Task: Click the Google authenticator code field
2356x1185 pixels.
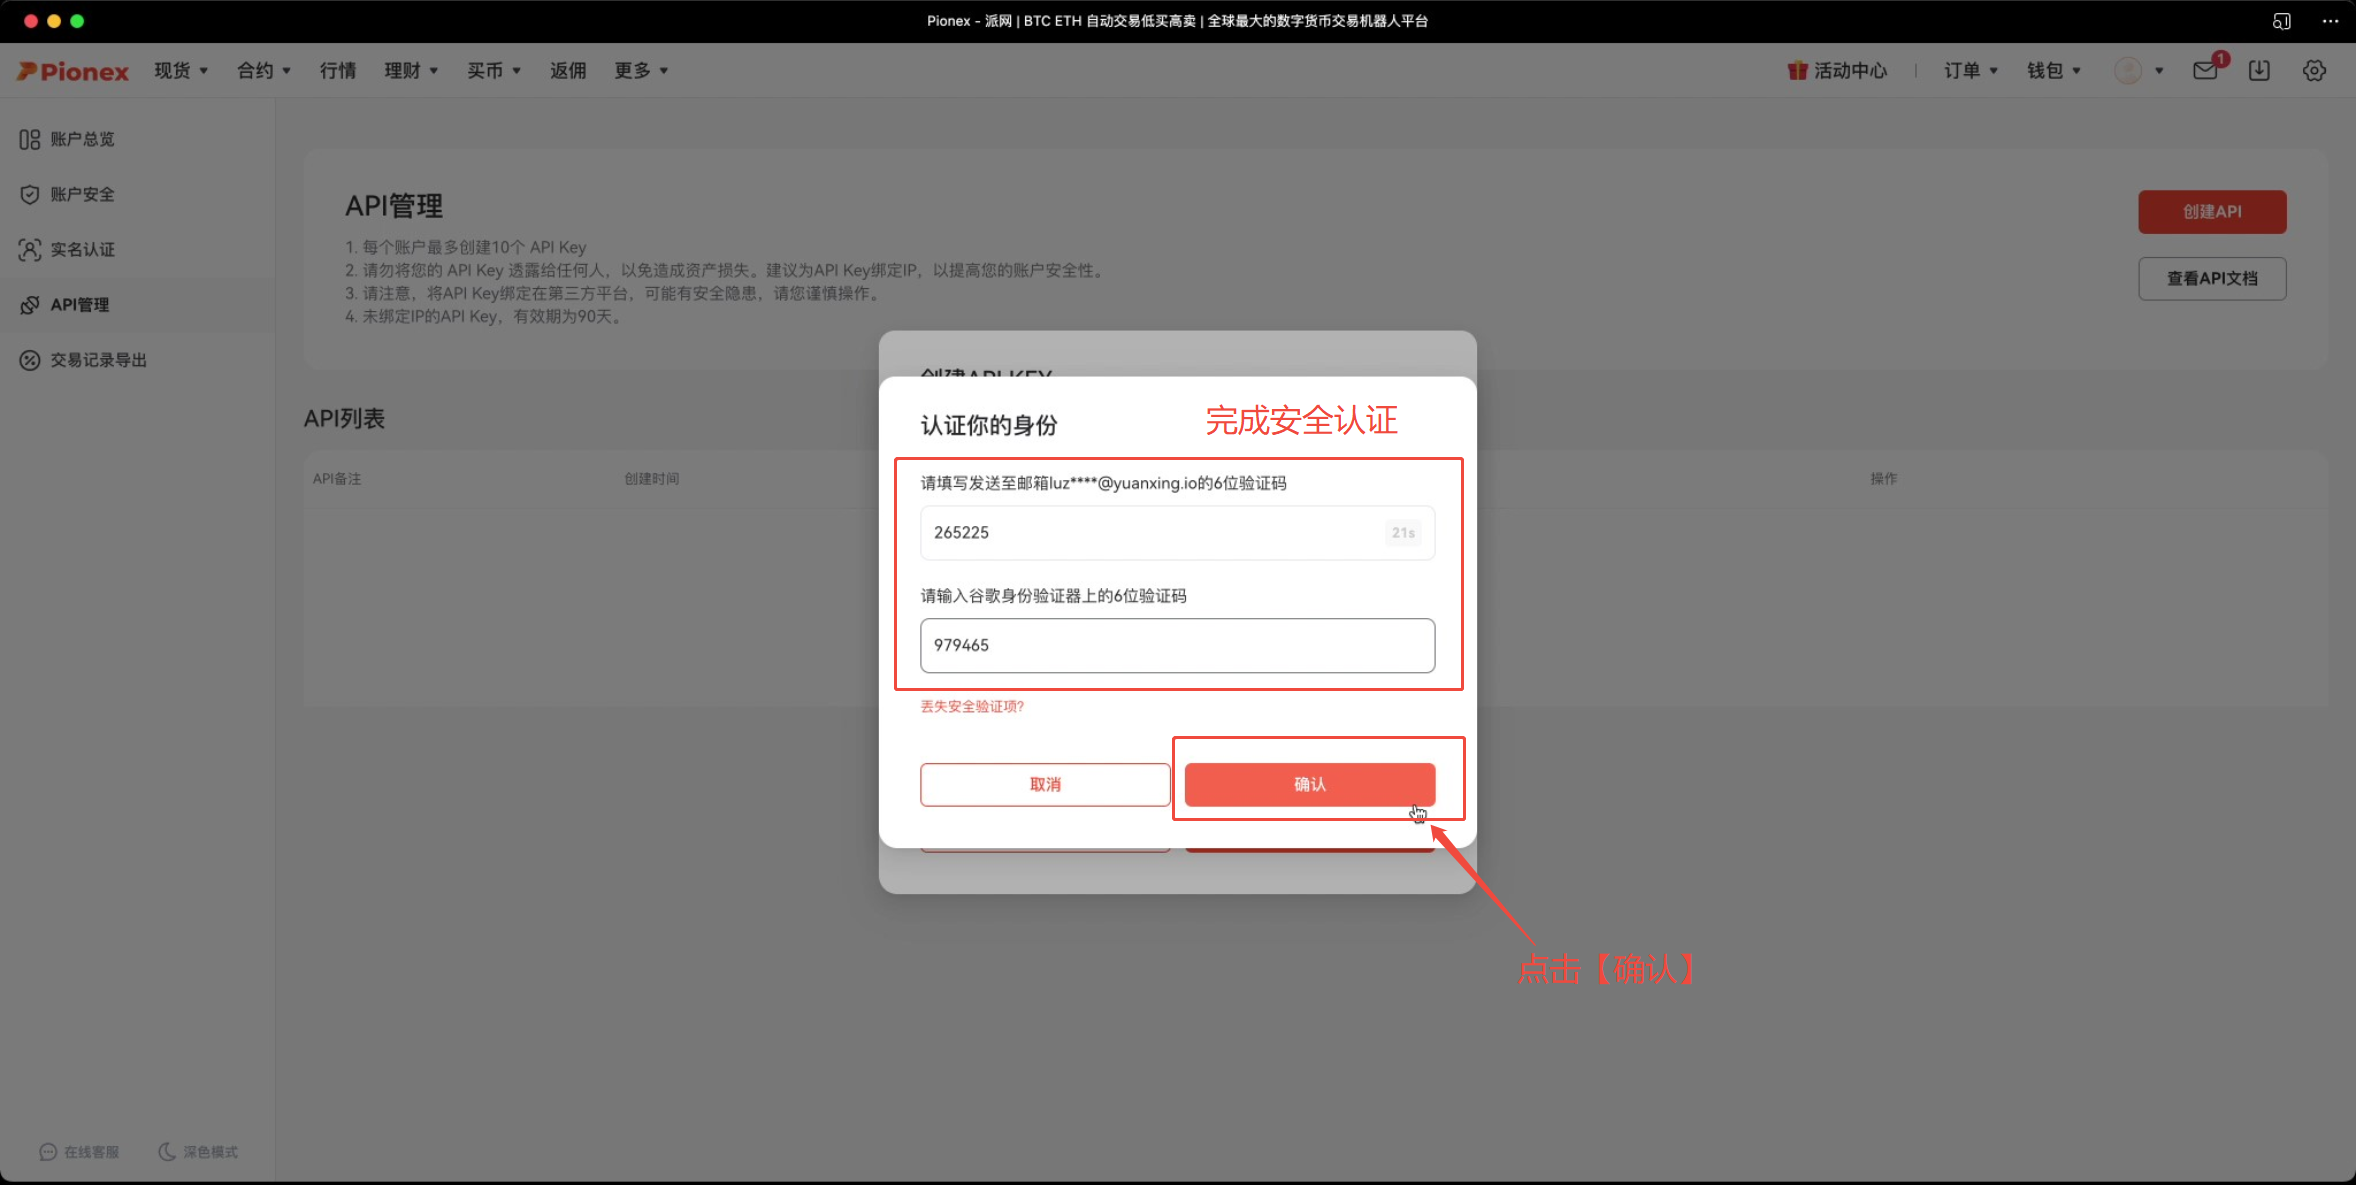Action: (x=1176, y=645)
